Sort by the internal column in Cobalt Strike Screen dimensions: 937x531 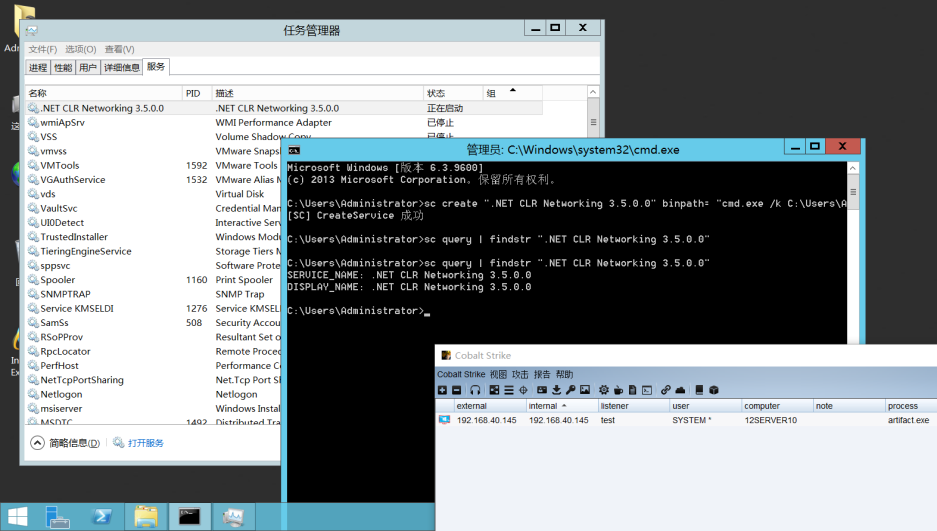point(562,406)
